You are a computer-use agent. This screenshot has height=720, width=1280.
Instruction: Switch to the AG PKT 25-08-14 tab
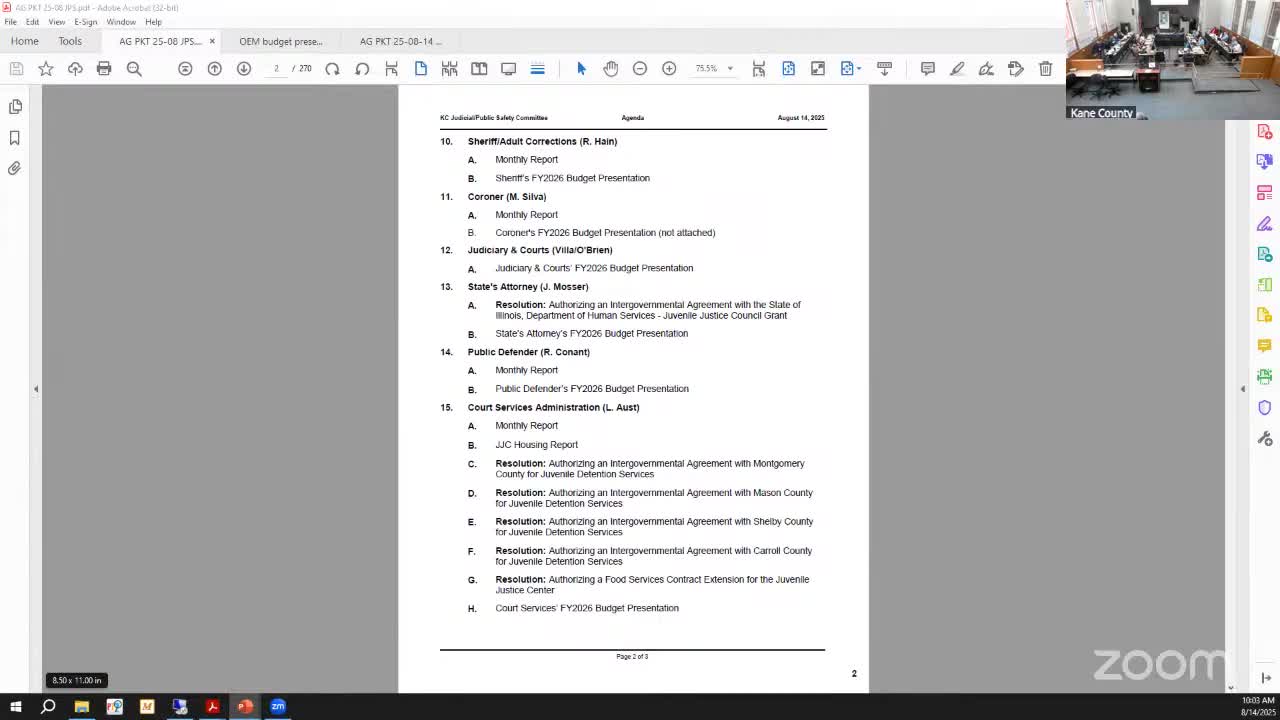point(400,41)
